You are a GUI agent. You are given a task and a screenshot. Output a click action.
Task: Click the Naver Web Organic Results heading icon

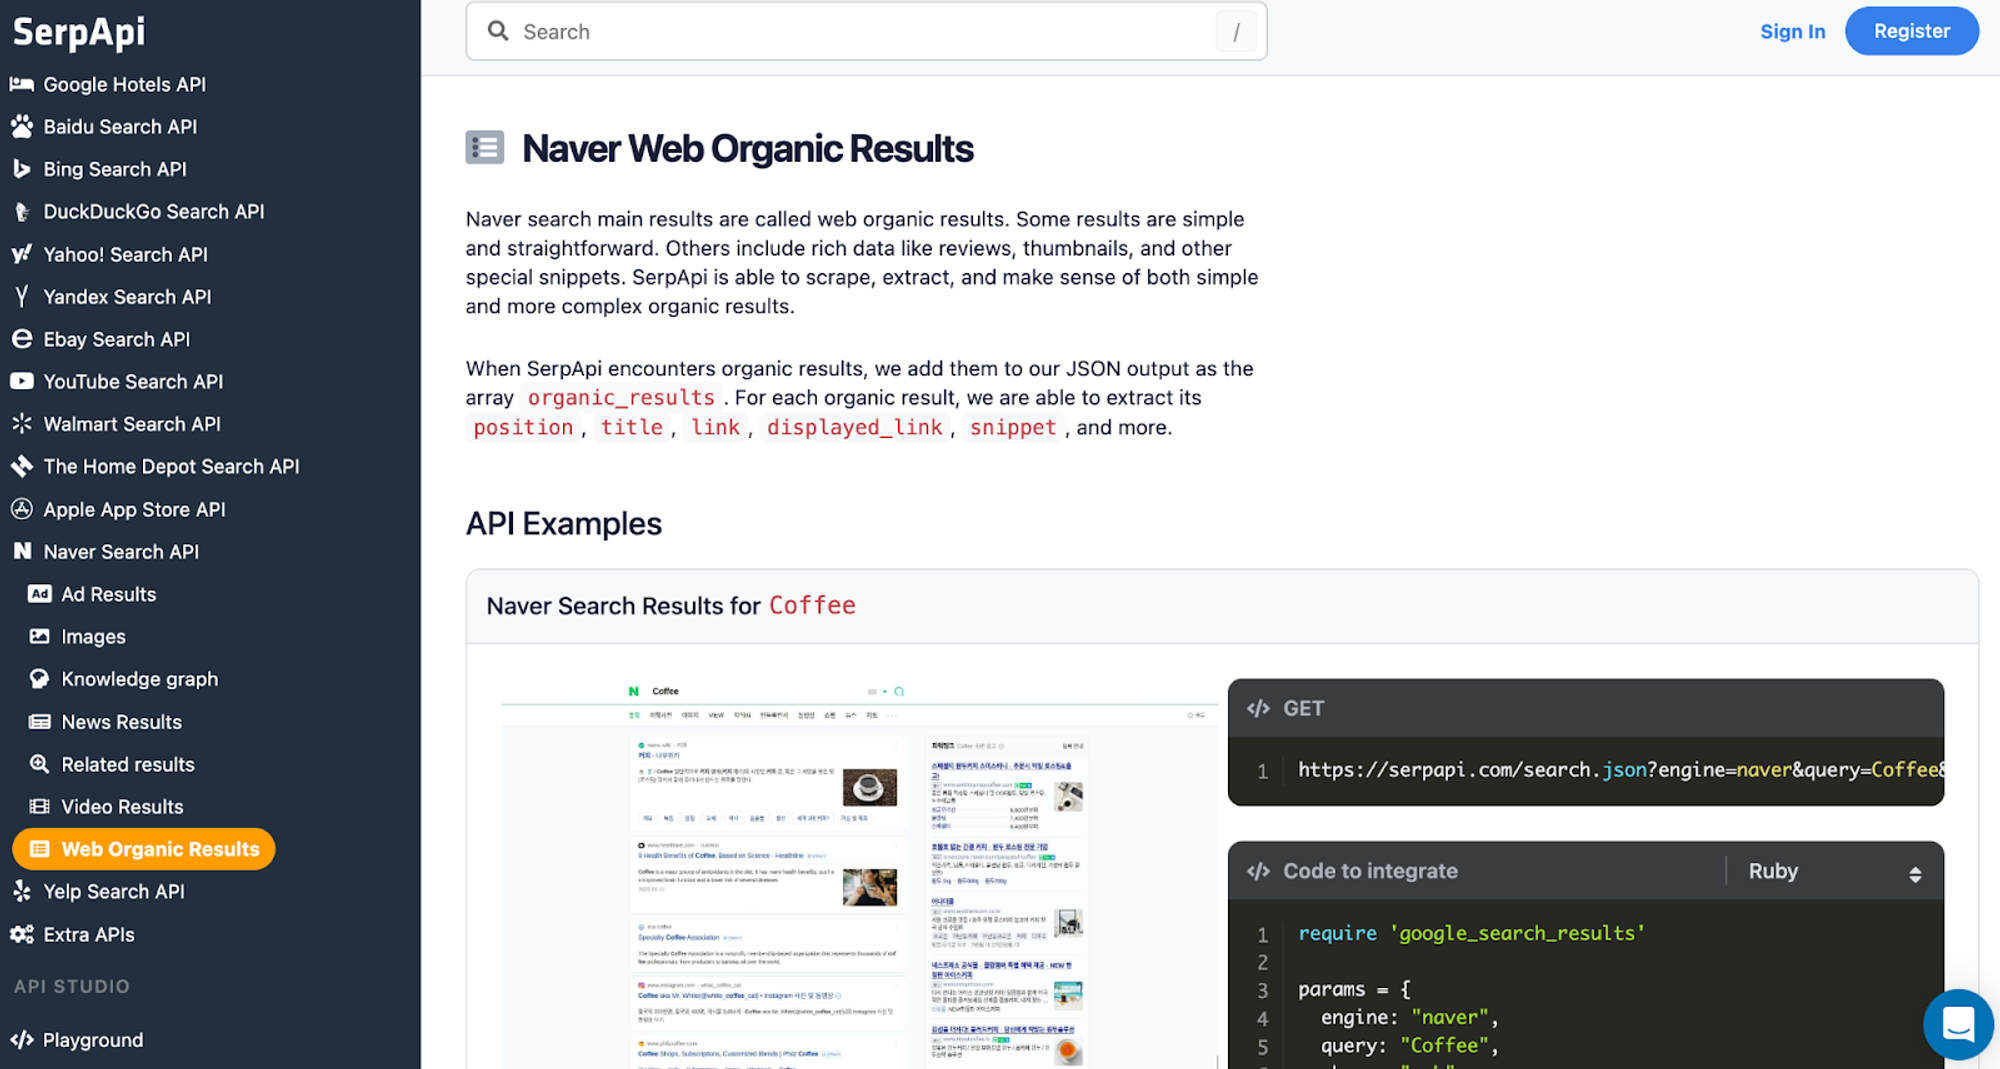point(485,148)
